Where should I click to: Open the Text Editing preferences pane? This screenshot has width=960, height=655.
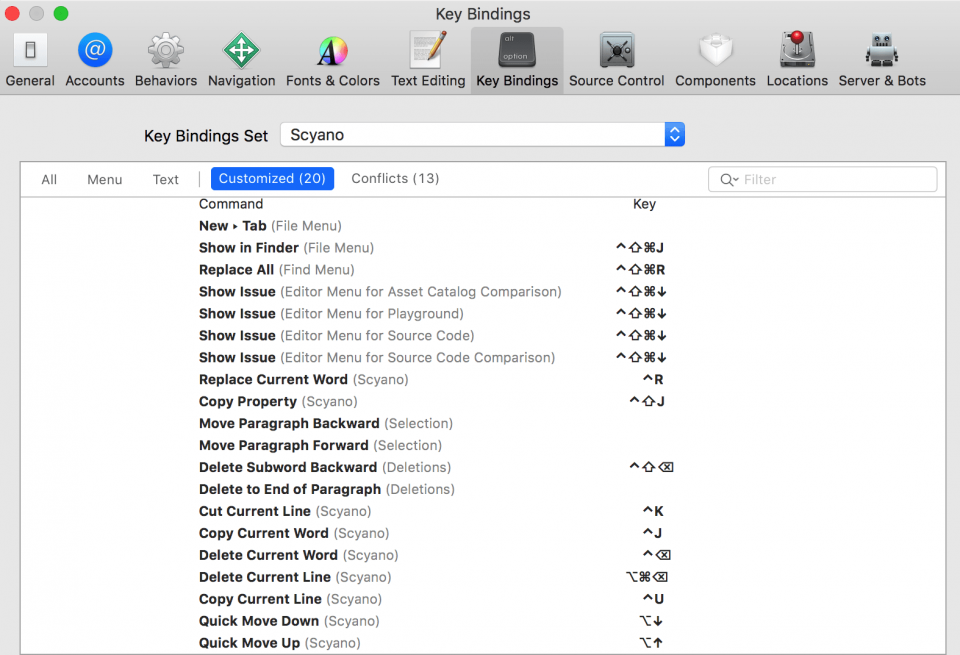428,58
